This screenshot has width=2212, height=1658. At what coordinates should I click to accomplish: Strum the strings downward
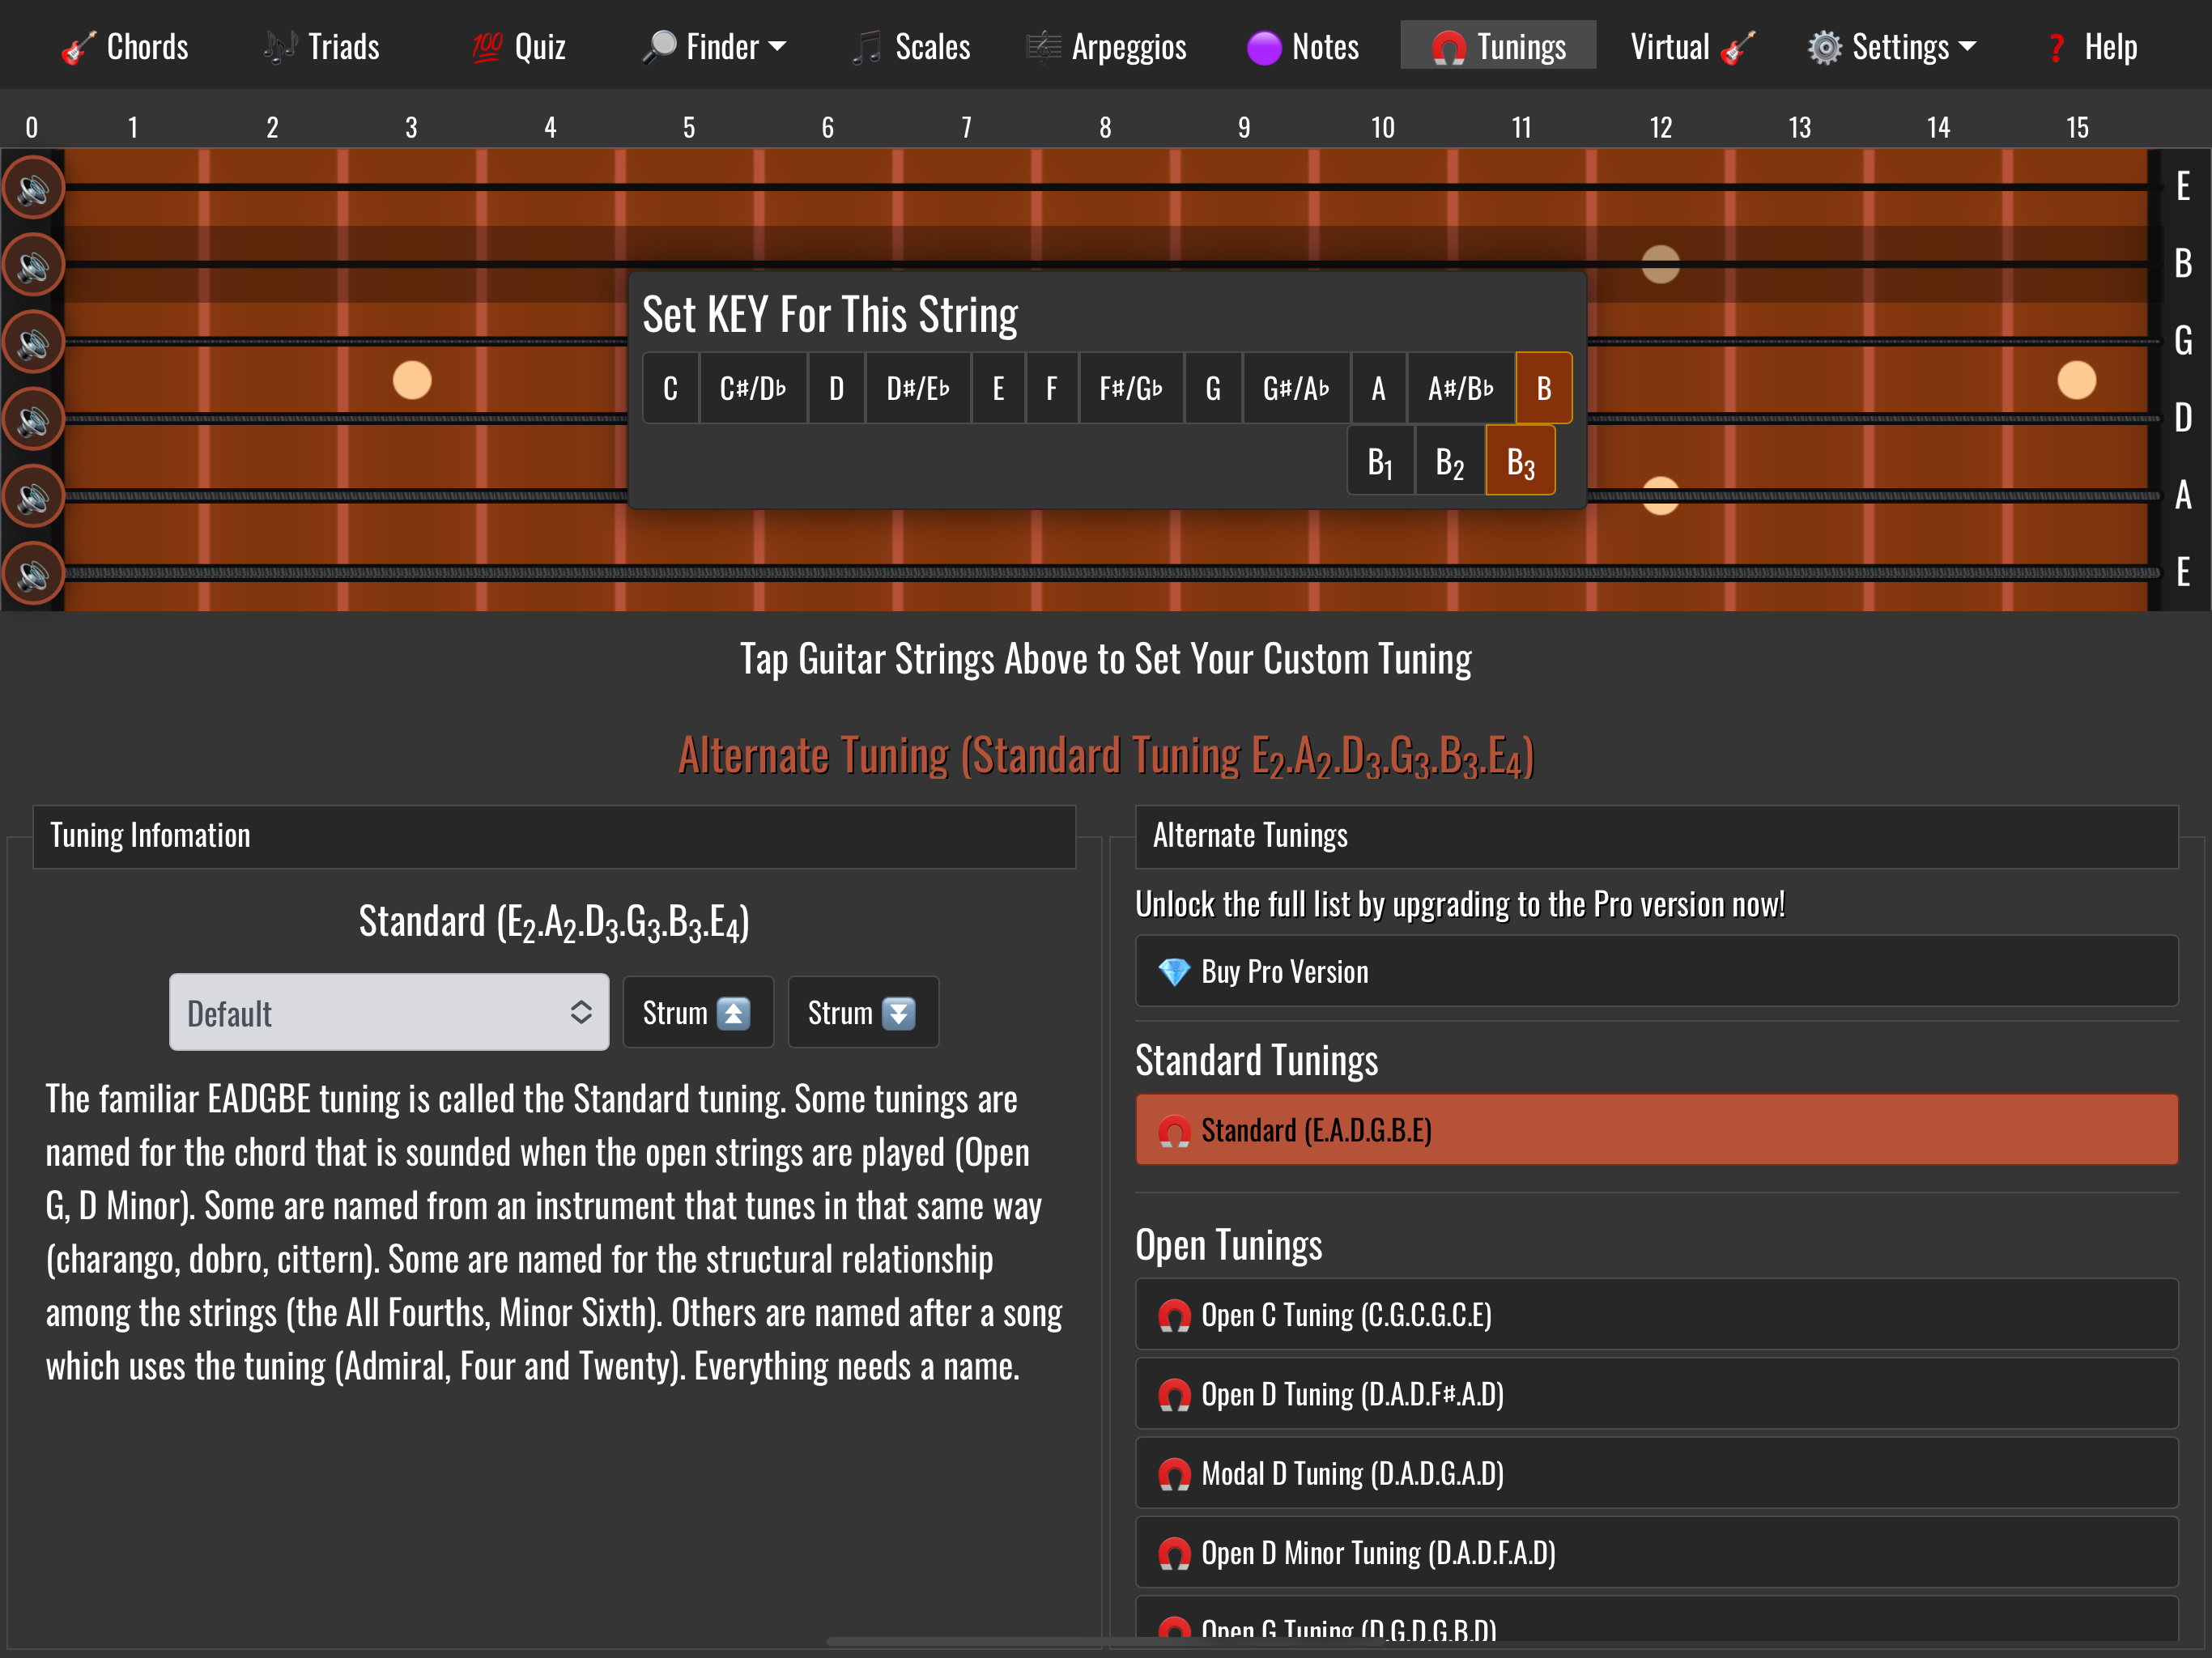pyautogui.click(x=863, y=1012)
